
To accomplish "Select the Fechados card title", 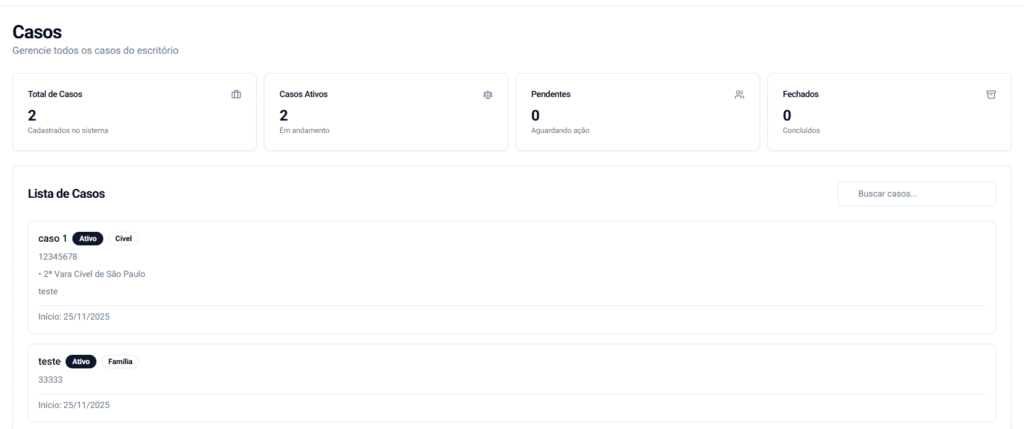I will point(801,94).
